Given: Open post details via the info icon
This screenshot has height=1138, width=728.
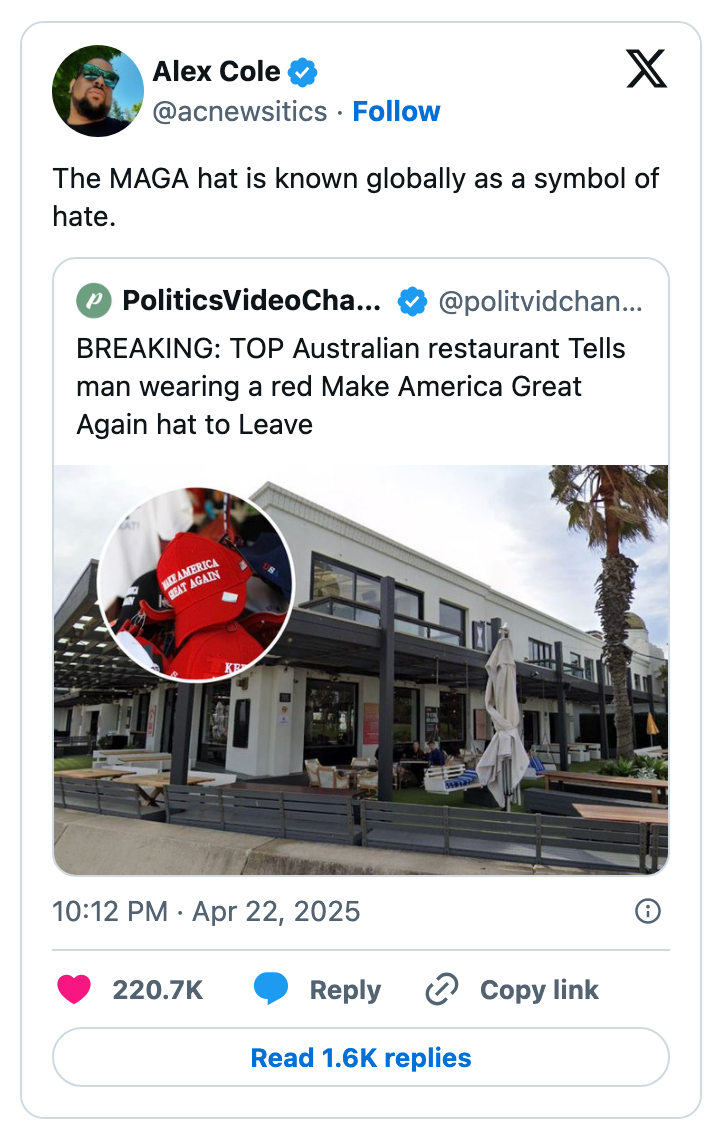Looking at the screenshot, I should click(x=647, y=911).
